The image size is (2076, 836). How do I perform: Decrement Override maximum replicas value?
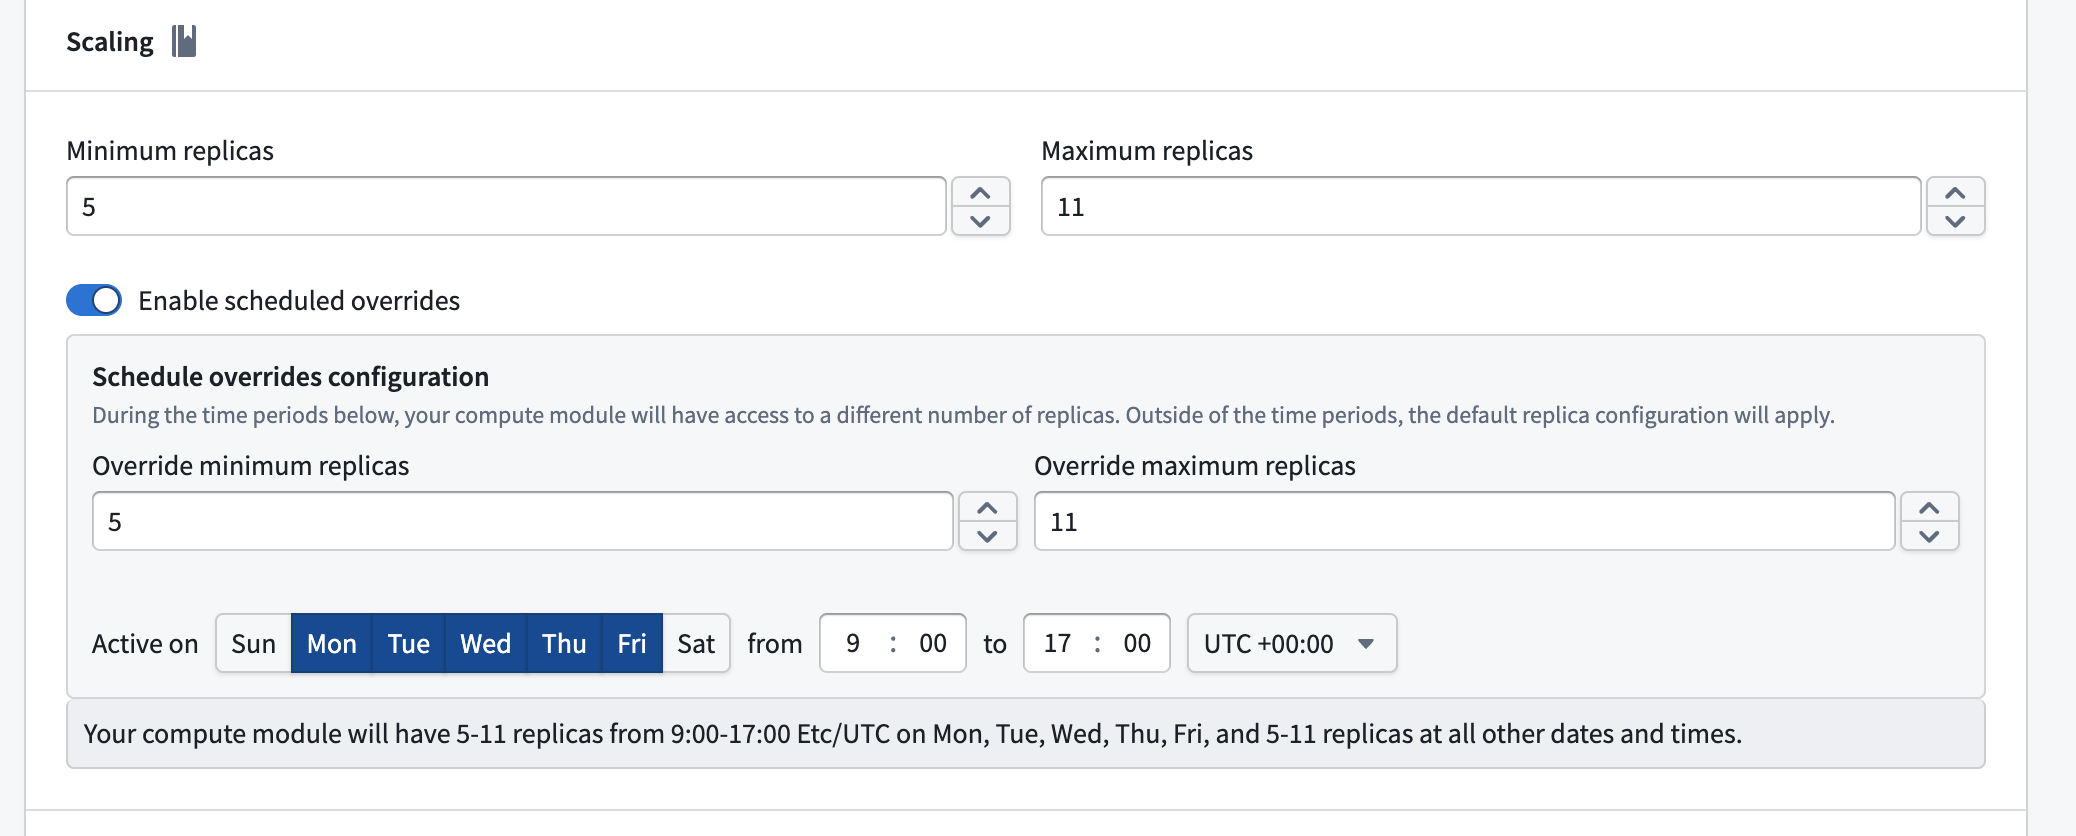coord(1930,537)
